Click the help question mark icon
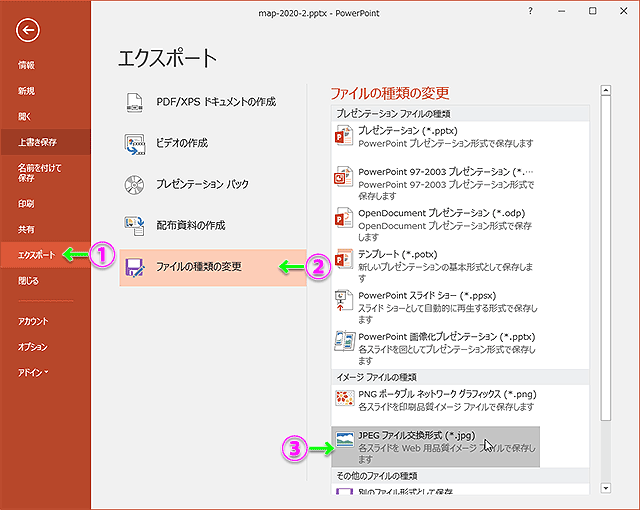The image size is (640, 510). [x=530, y=11]
